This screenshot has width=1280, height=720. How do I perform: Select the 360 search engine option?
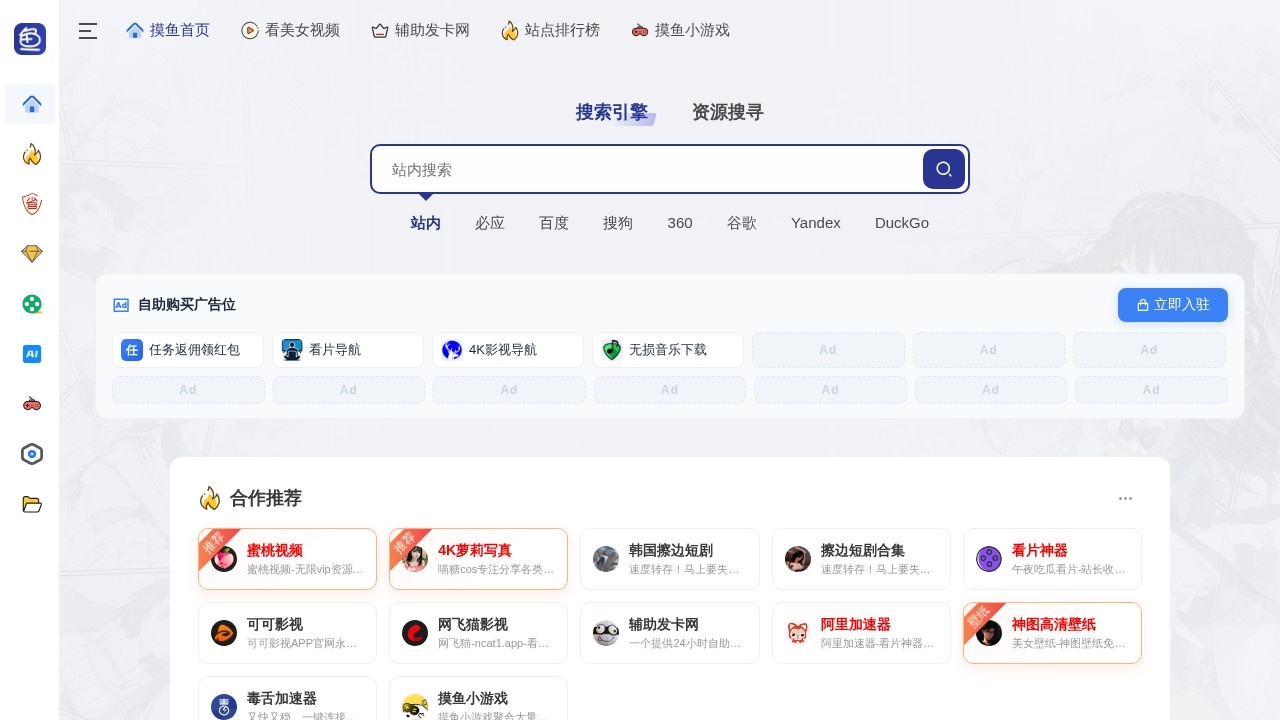click(x=680, y=223)
